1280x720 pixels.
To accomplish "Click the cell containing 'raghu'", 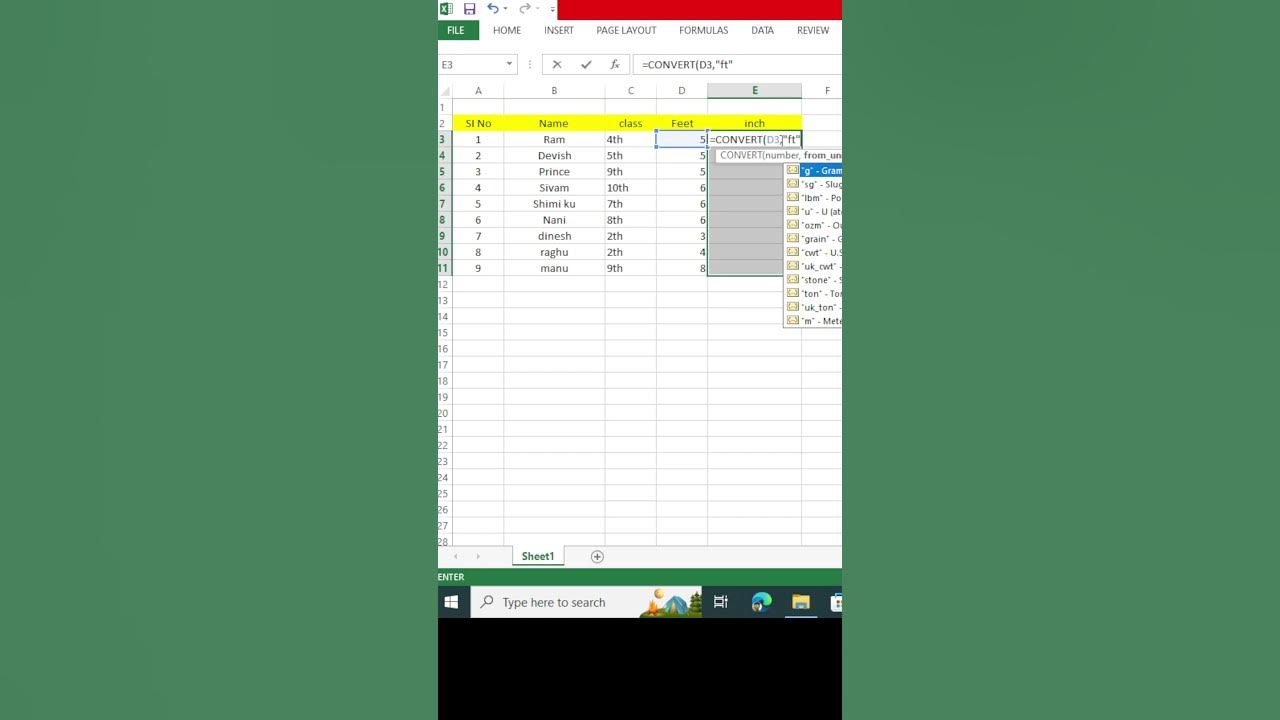I will (x=554, y=252).
